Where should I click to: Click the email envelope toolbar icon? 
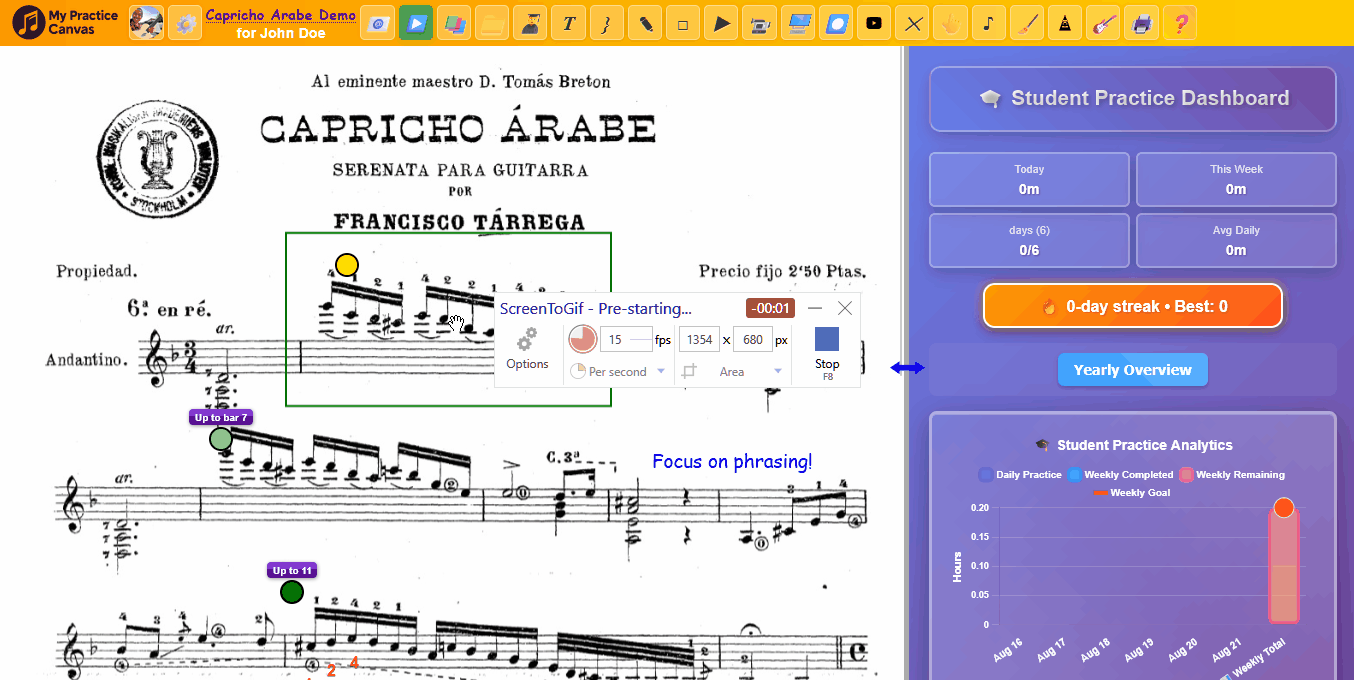point(376,22)
